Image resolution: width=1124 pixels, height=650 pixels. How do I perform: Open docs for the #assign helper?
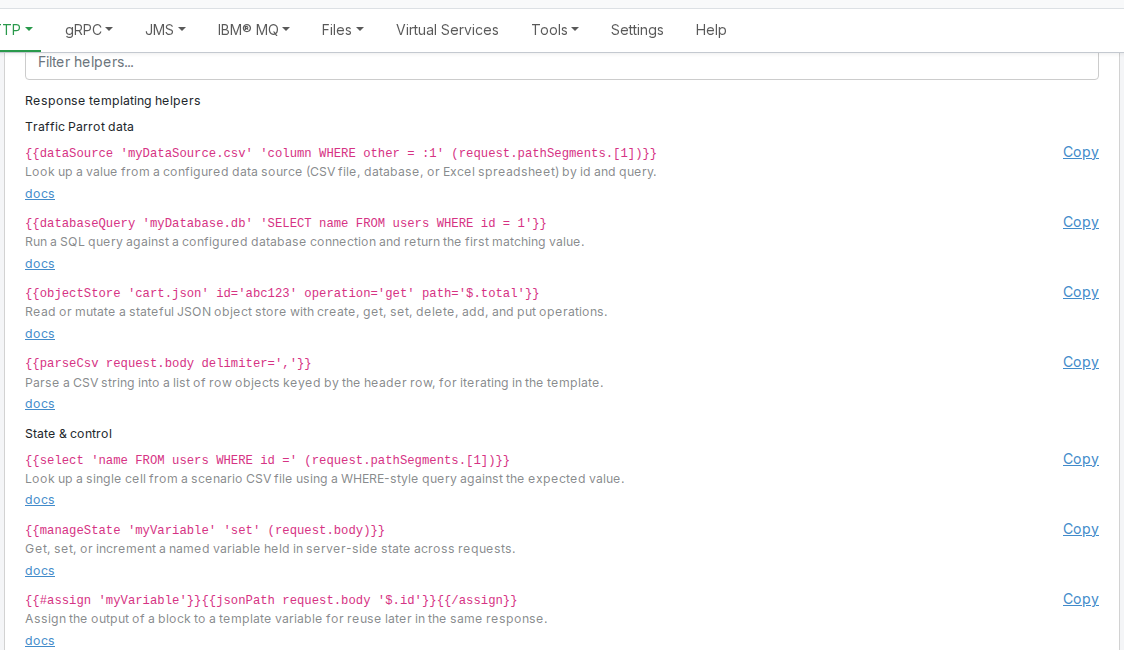tap(39, 641)
